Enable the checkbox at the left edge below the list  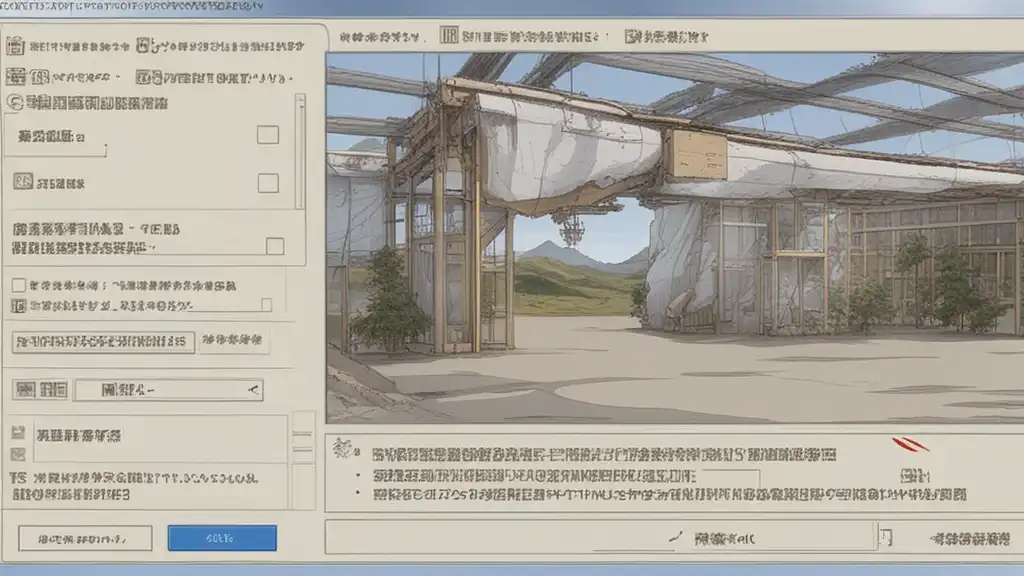pos(18,285)
